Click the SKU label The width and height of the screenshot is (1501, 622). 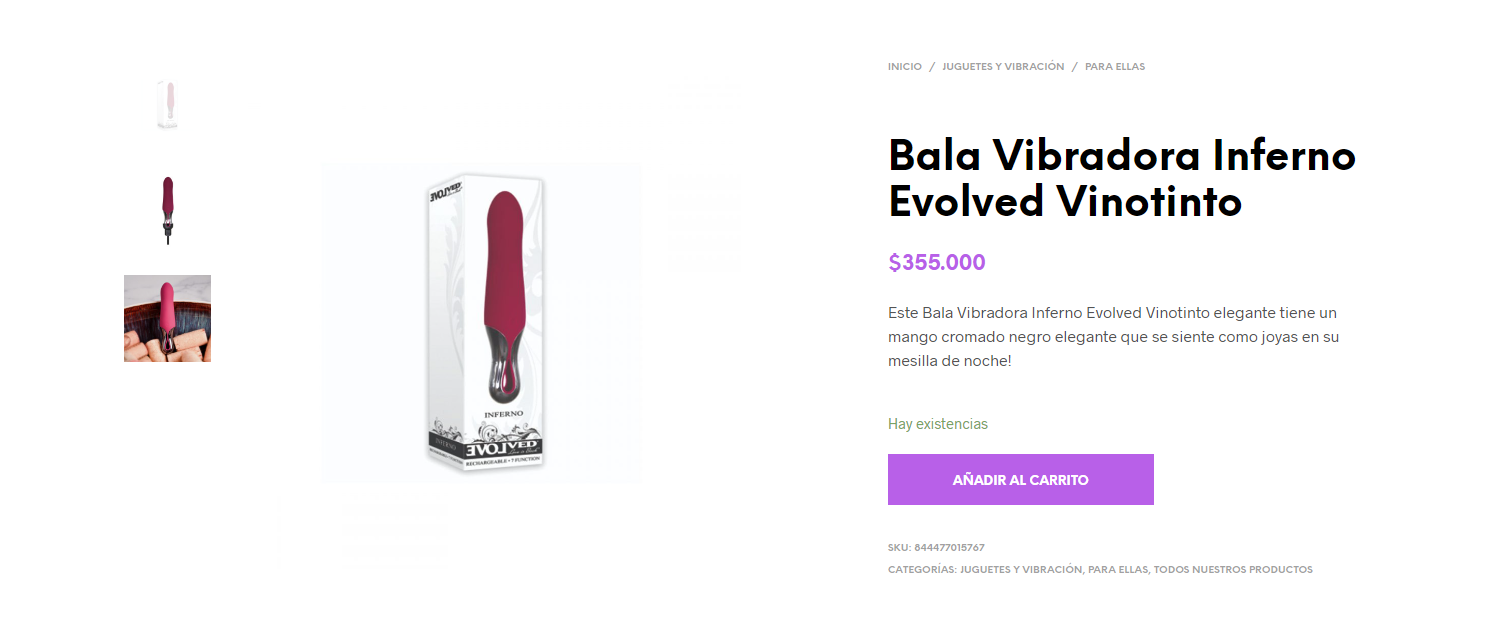point(899,548)
